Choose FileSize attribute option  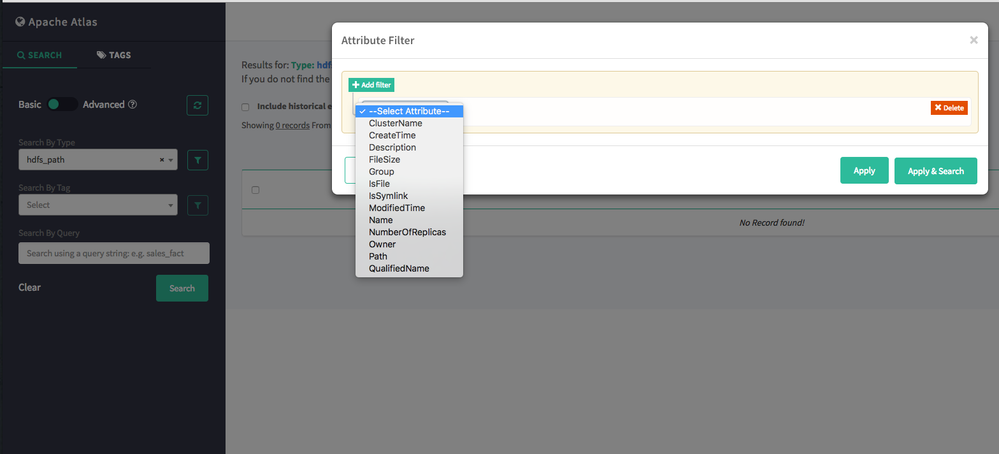coord(409,160)
